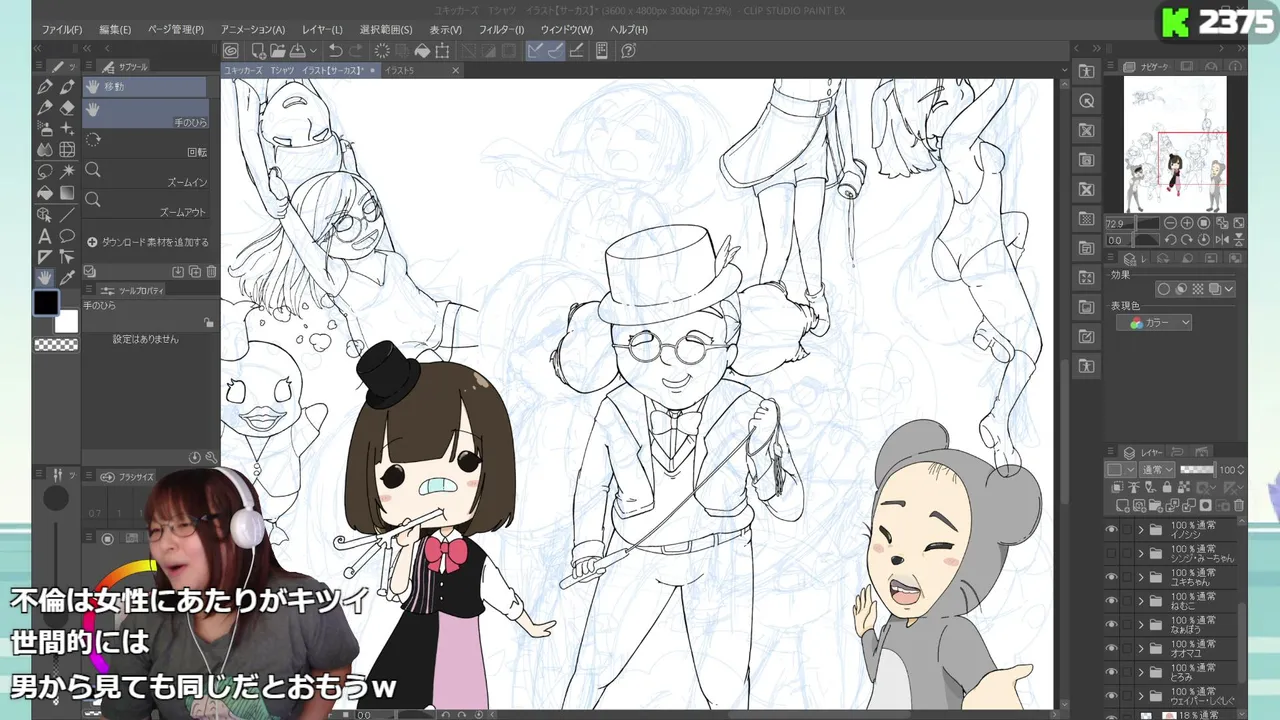Select the Text tool (A icon)
This screenshot has width=1280, height=720.
pyautogui.click(x=45, y=237)
